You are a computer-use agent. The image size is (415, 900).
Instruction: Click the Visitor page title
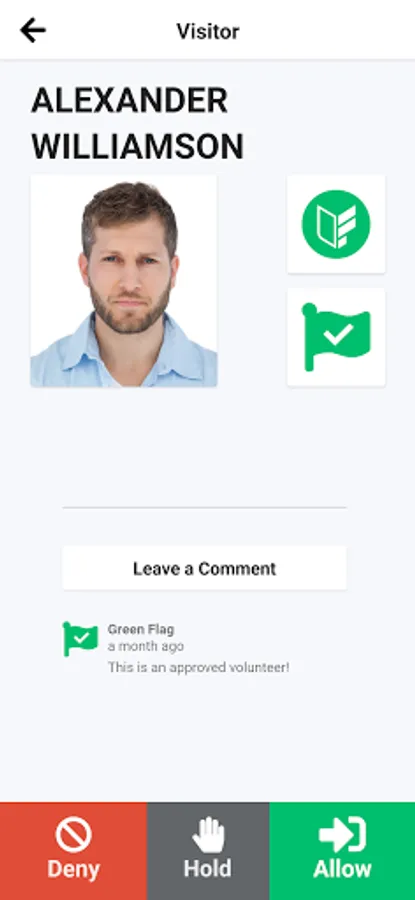coord(208,31)
